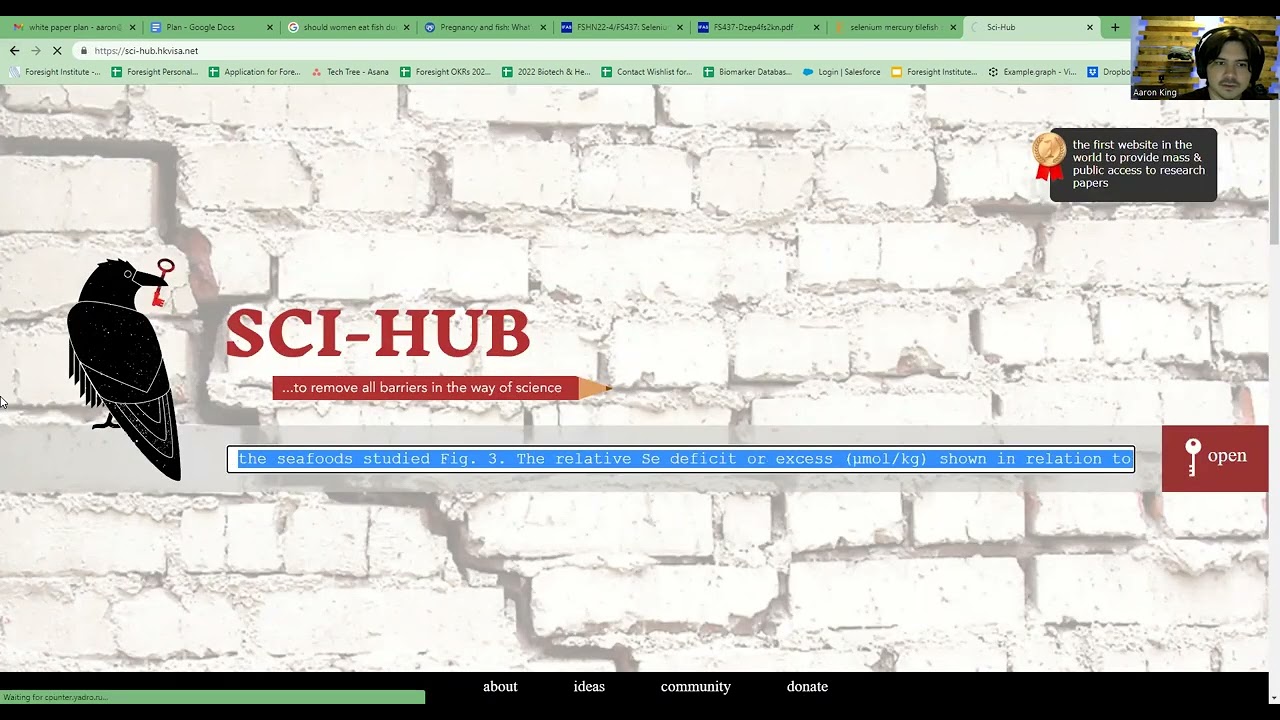Click the gold medal award icon
This screenshot has height=720, width=1280.
(1049, 156)
